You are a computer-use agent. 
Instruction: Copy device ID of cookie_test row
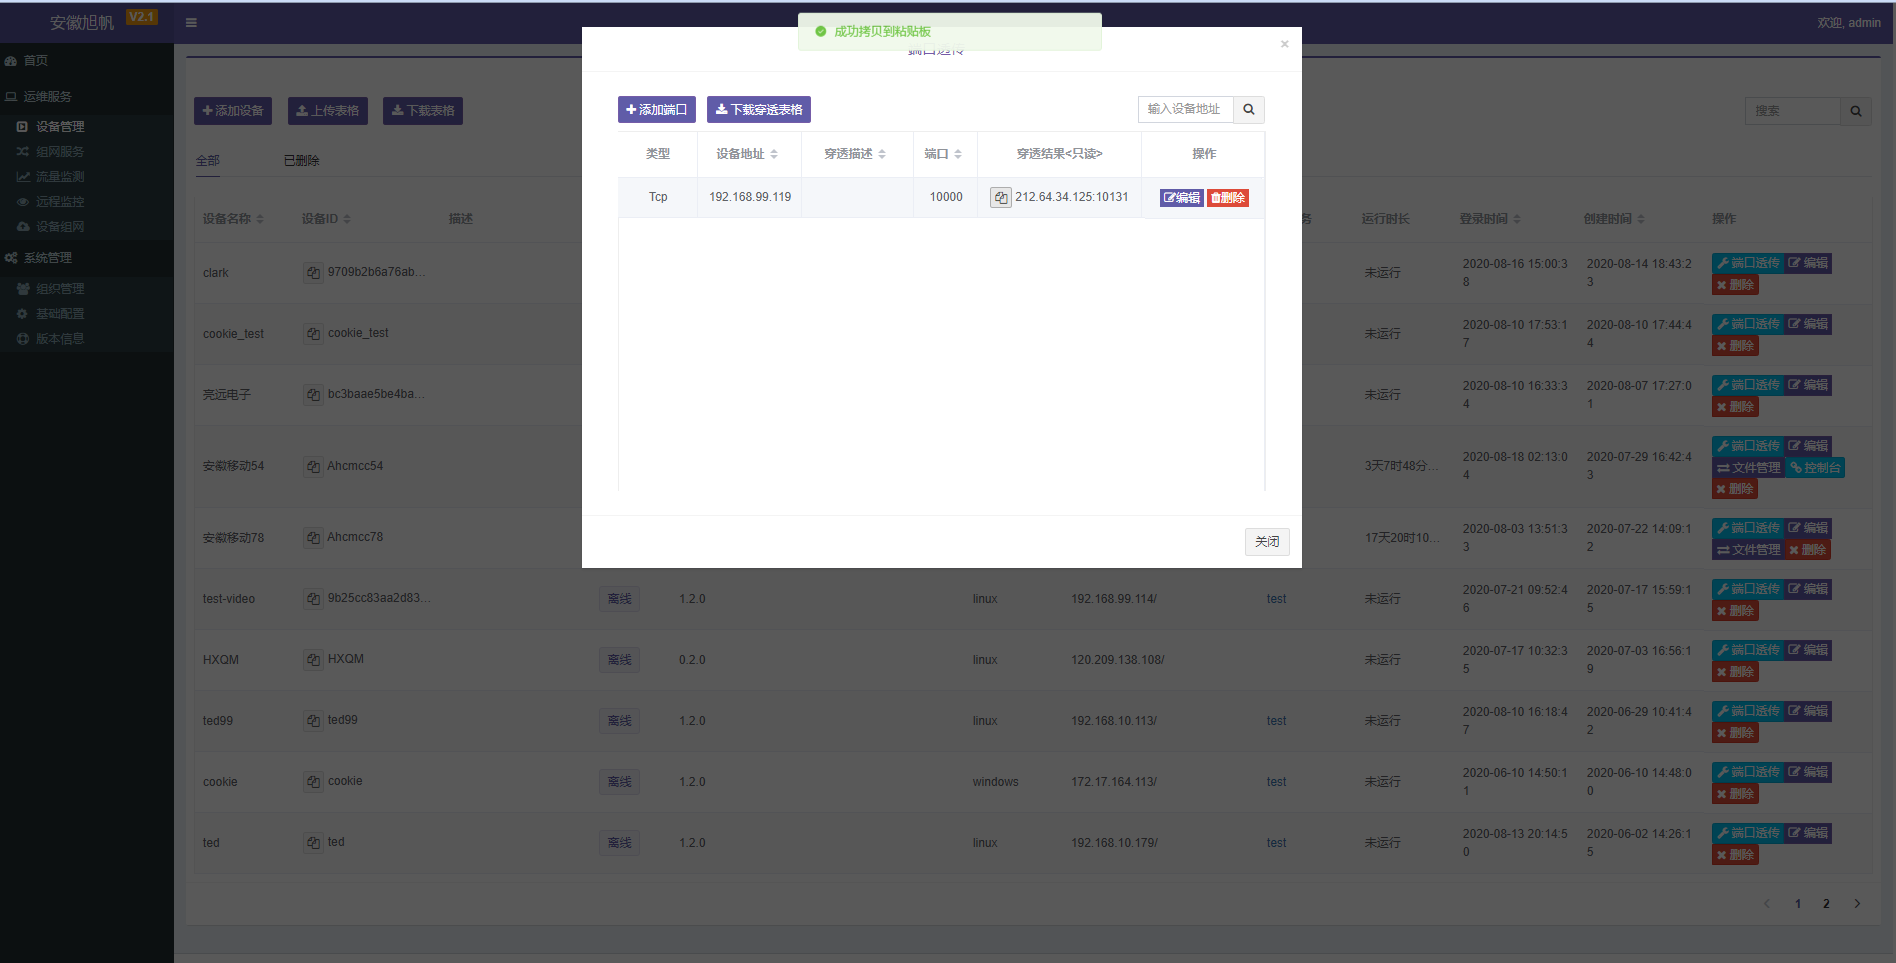tap(313, 333)
